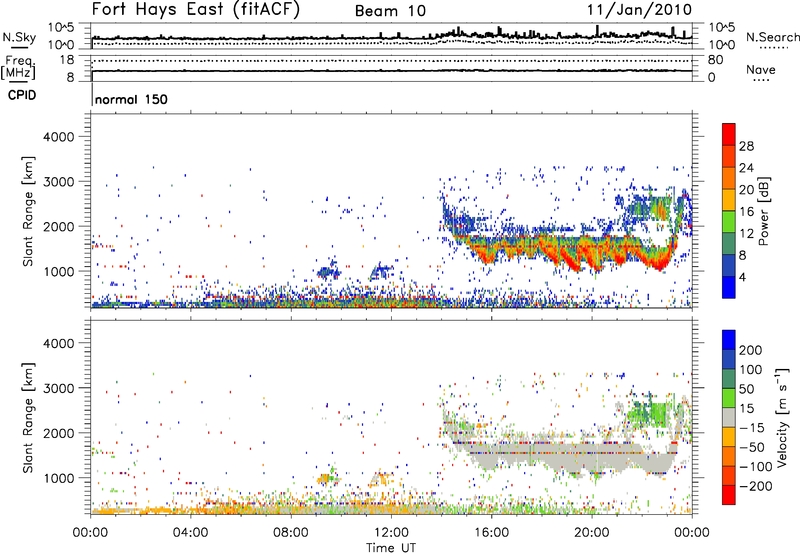This screenshot has width=800, height=554.
Task: Click the '12:00' time tick label
Action: click(x=391, y=533)
